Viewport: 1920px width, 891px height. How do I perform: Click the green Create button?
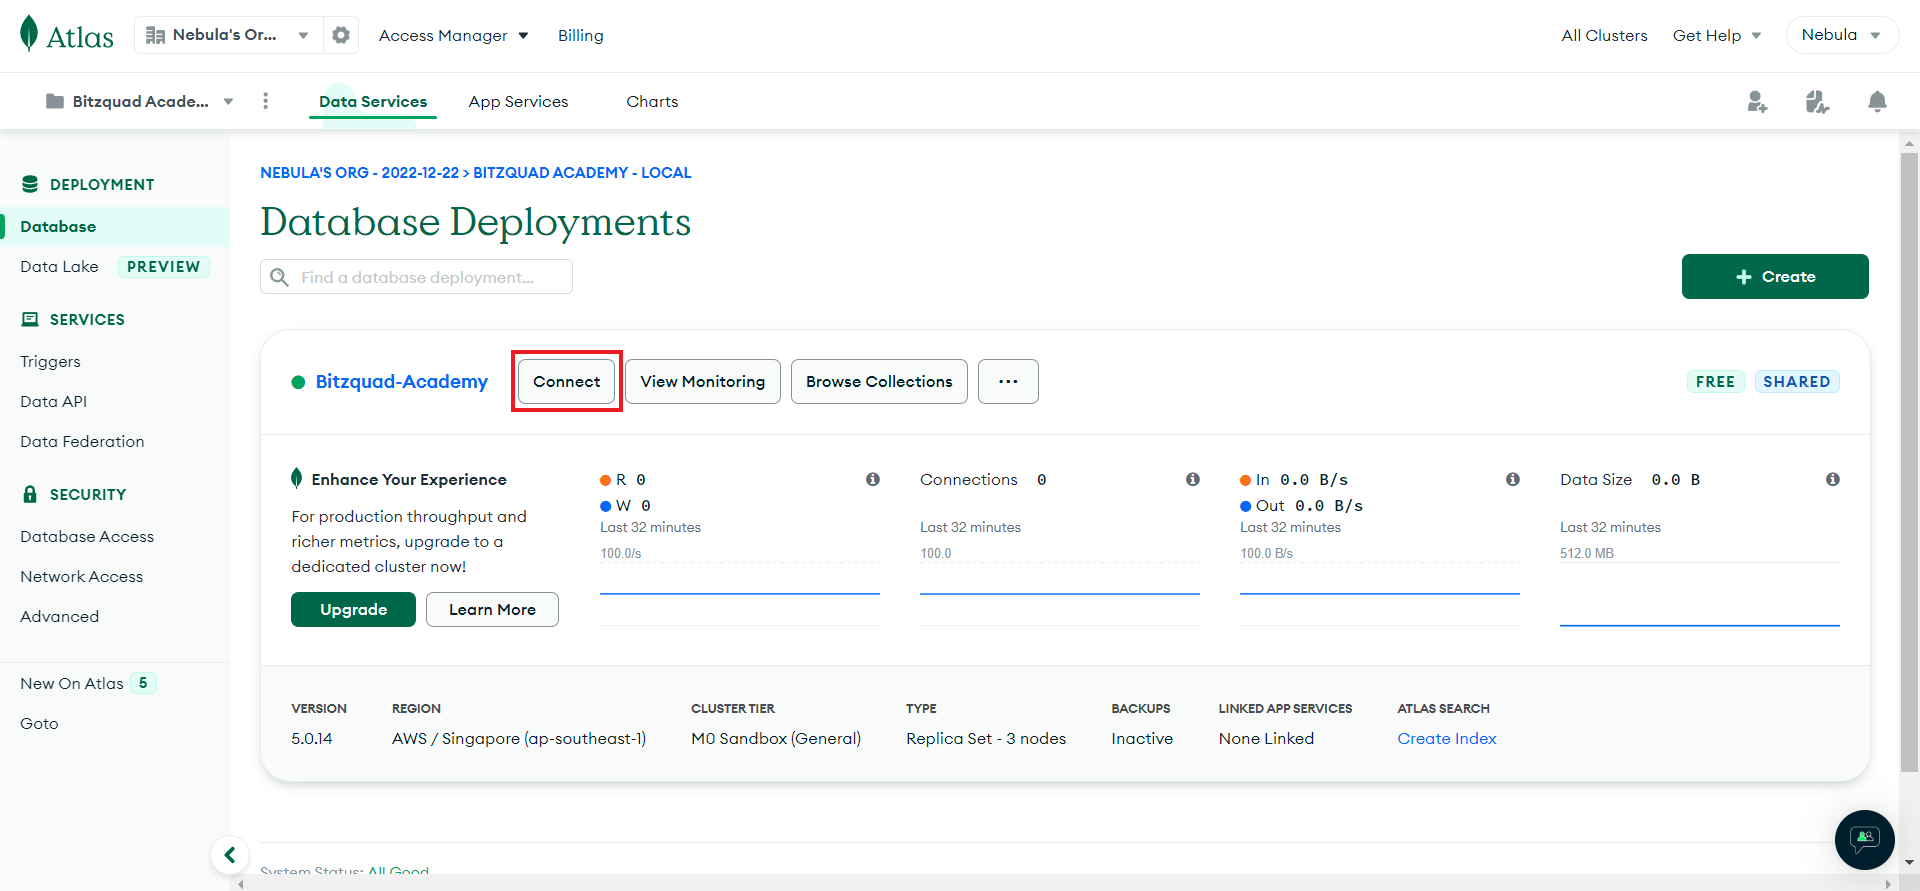coord(1775,276)
